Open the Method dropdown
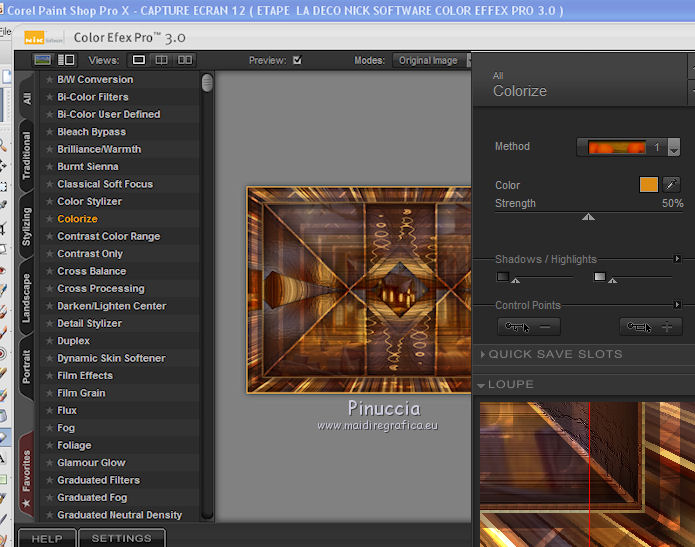Viewport: 695px width, 547px height. click(674, 148)
